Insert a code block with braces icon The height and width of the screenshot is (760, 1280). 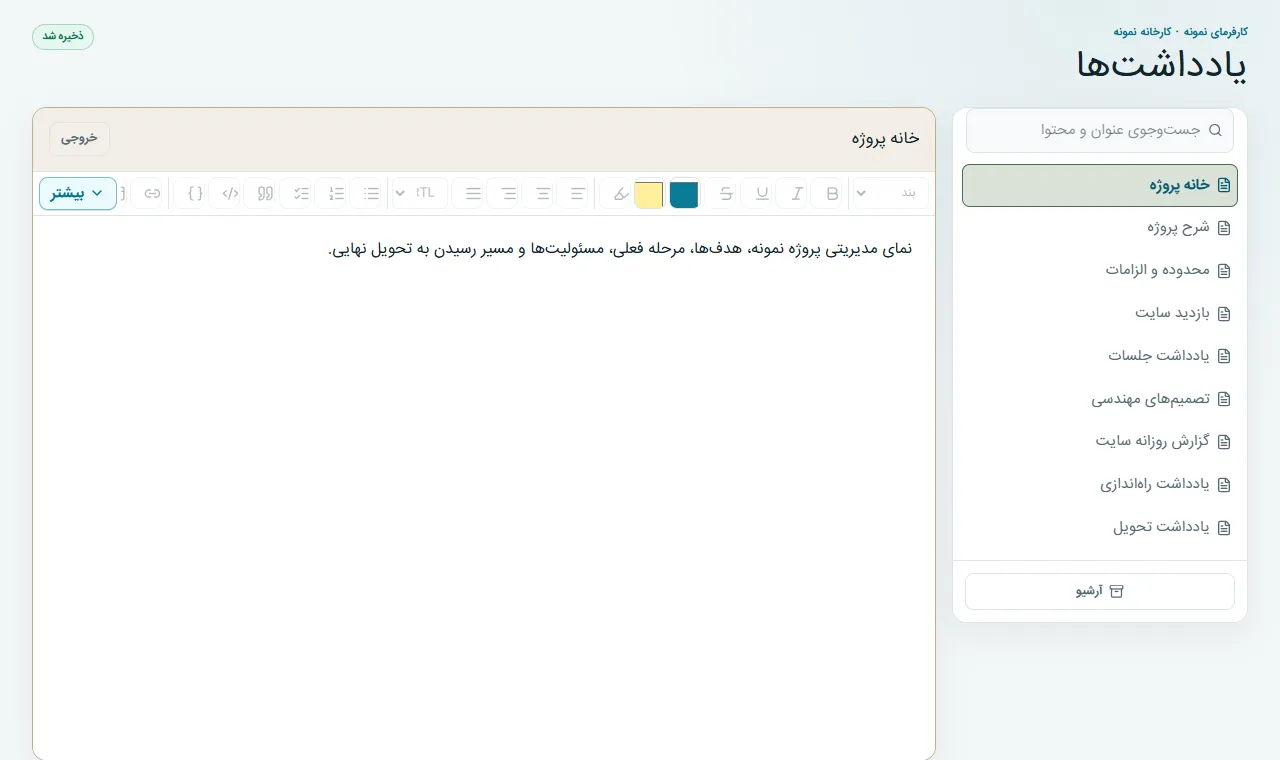(196, 193)
